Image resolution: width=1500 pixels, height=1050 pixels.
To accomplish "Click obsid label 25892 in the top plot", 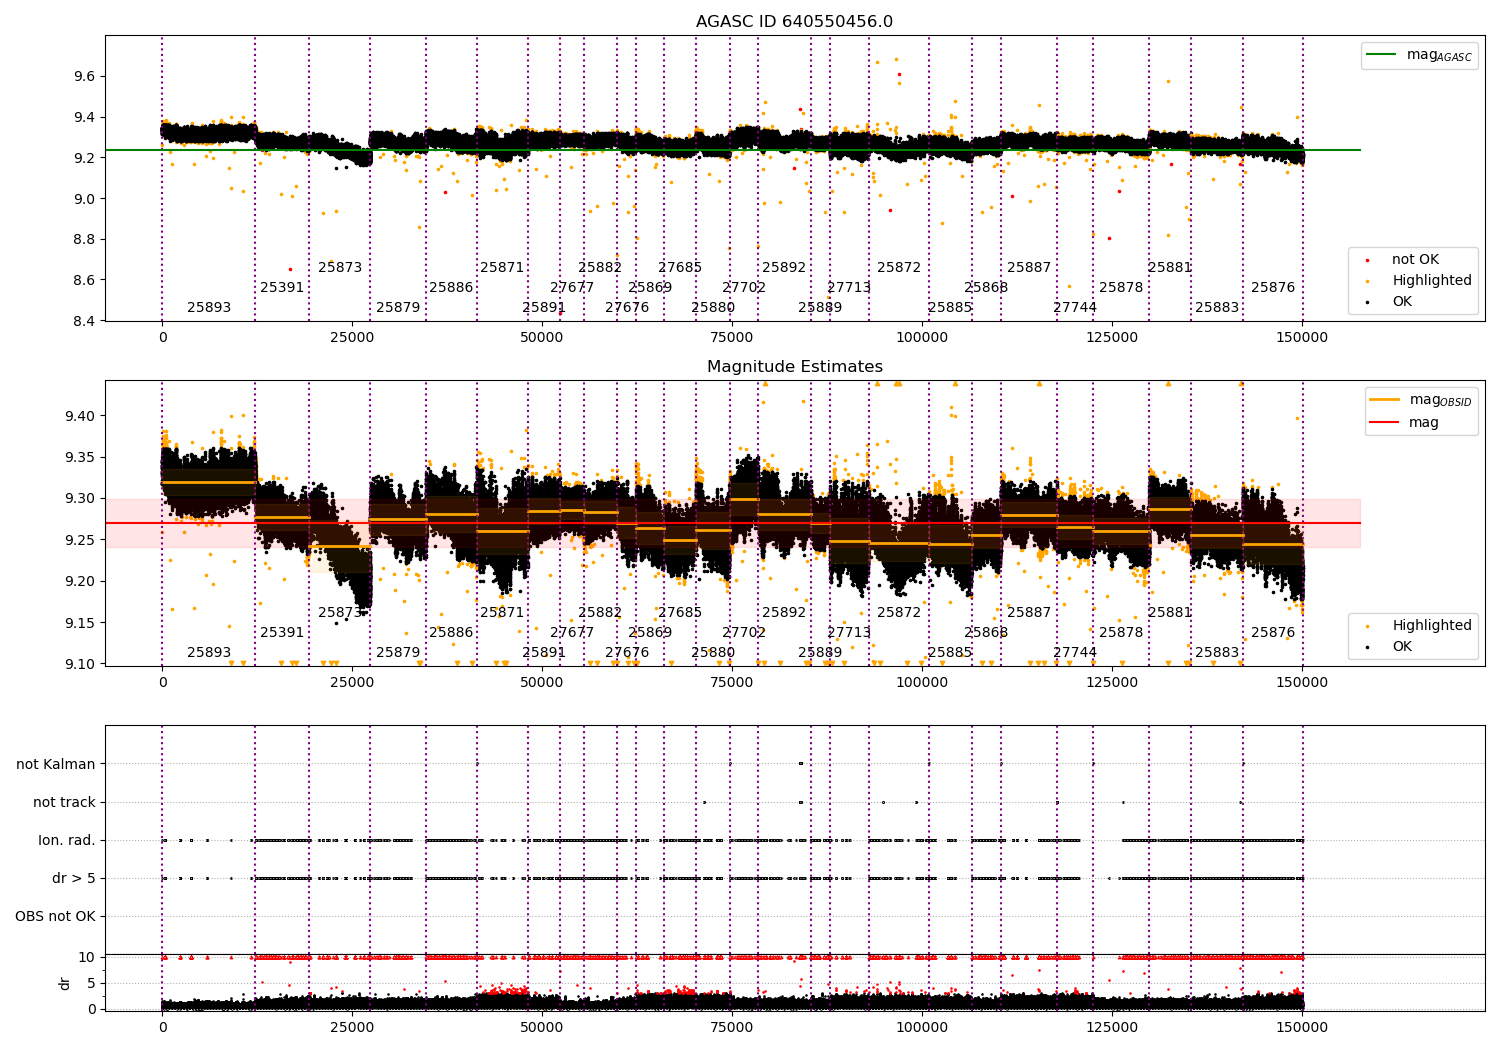I will tap(784, 267).
